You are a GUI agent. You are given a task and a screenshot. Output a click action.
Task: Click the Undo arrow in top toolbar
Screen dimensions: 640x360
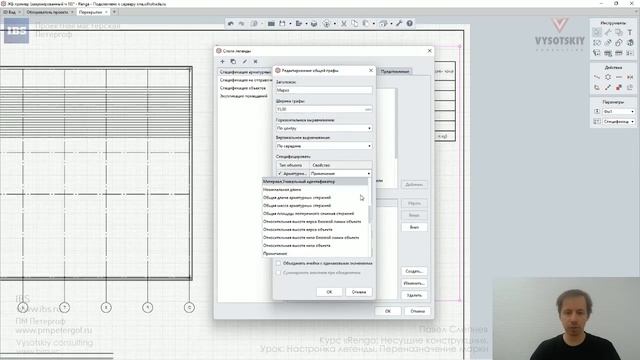pos(231,24)
